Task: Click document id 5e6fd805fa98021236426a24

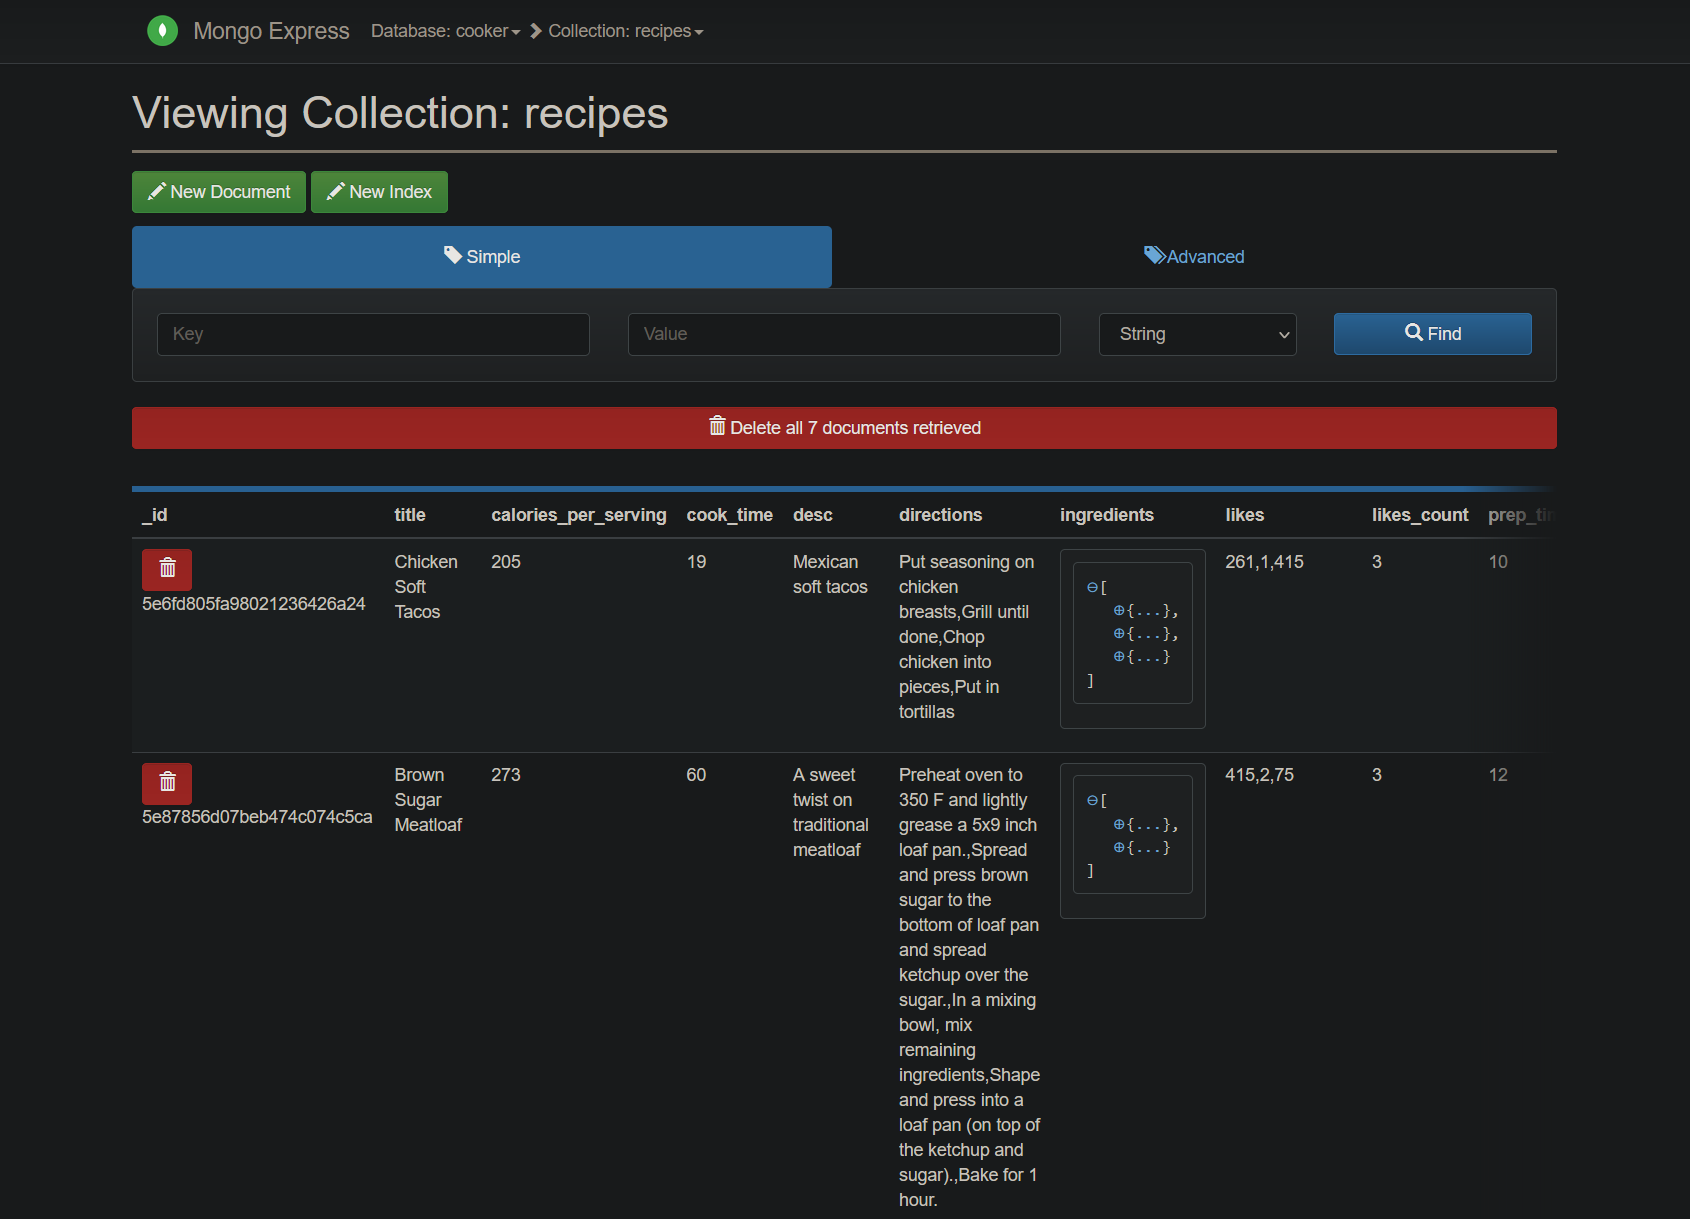Action: point(254,604)
